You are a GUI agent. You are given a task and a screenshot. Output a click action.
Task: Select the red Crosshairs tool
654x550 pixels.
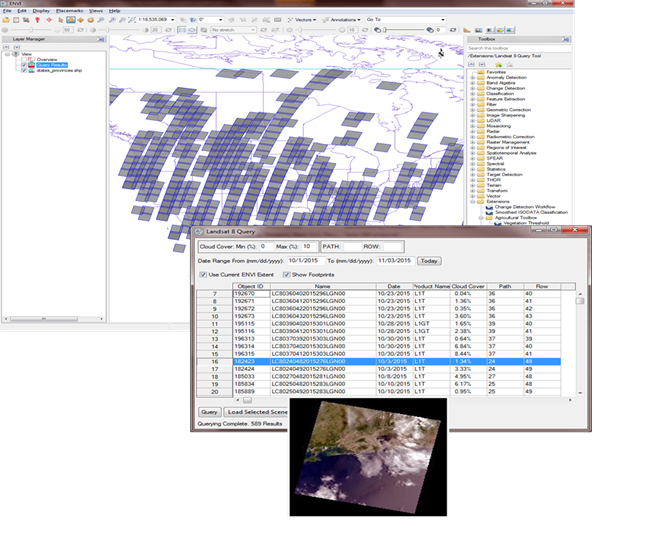pyautogui.click(x=49, y=20)
